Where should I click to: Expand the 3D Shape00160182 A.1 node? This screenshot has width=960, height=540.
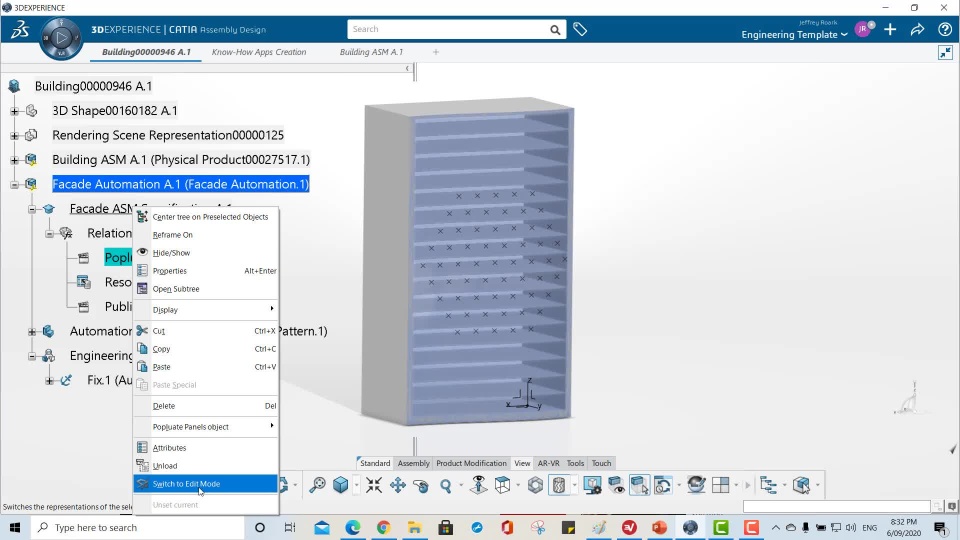pyautogui.click(x=14, y=111)
